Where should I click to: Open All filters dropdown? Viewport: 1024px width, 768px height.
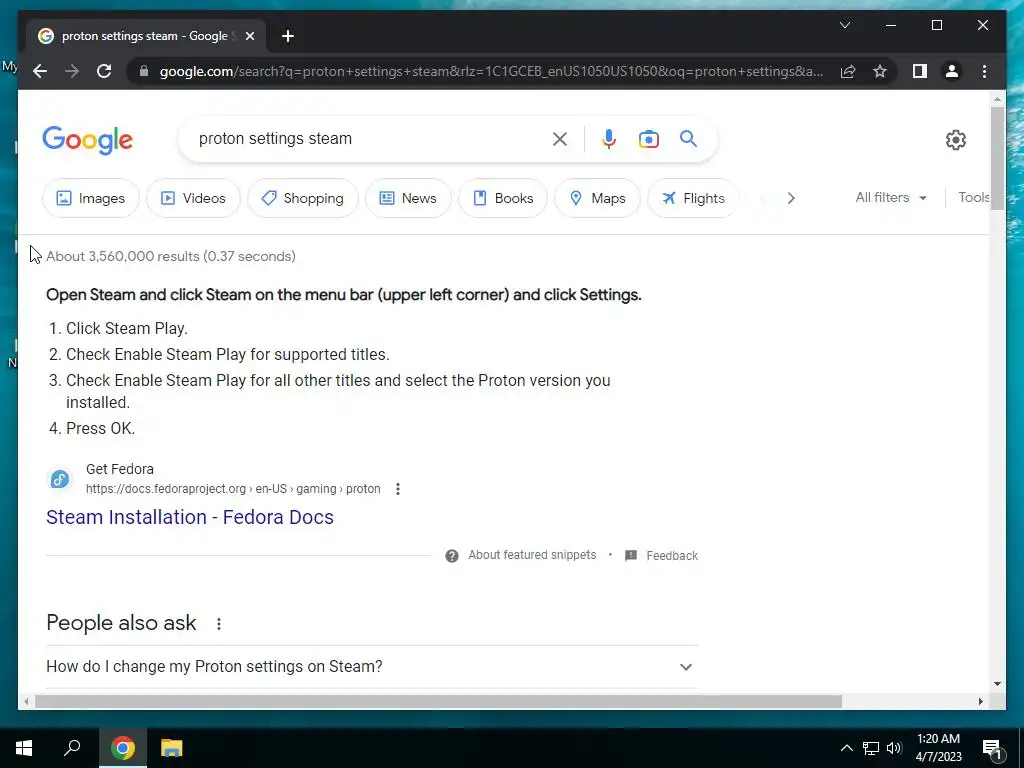coord(891,197)
